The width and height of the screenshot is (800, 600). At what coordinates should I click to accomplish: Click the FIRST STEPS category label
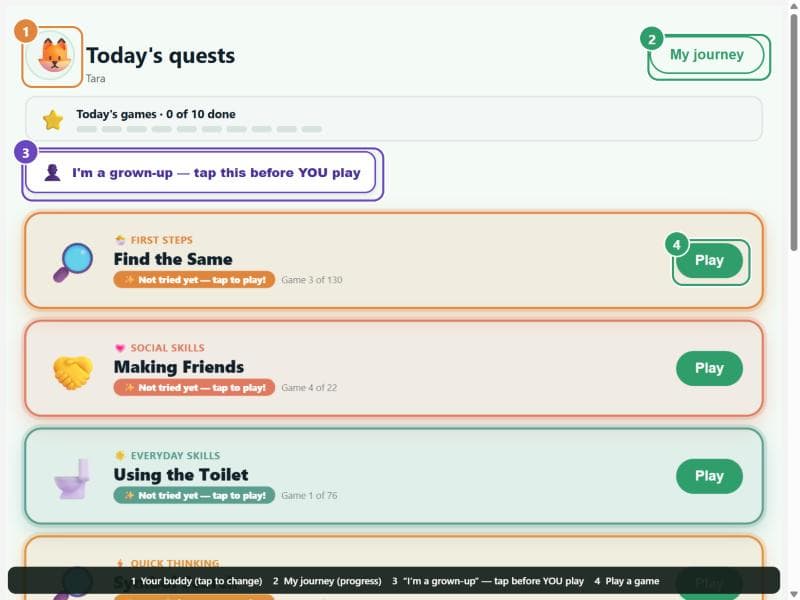[x=162, y=240]
